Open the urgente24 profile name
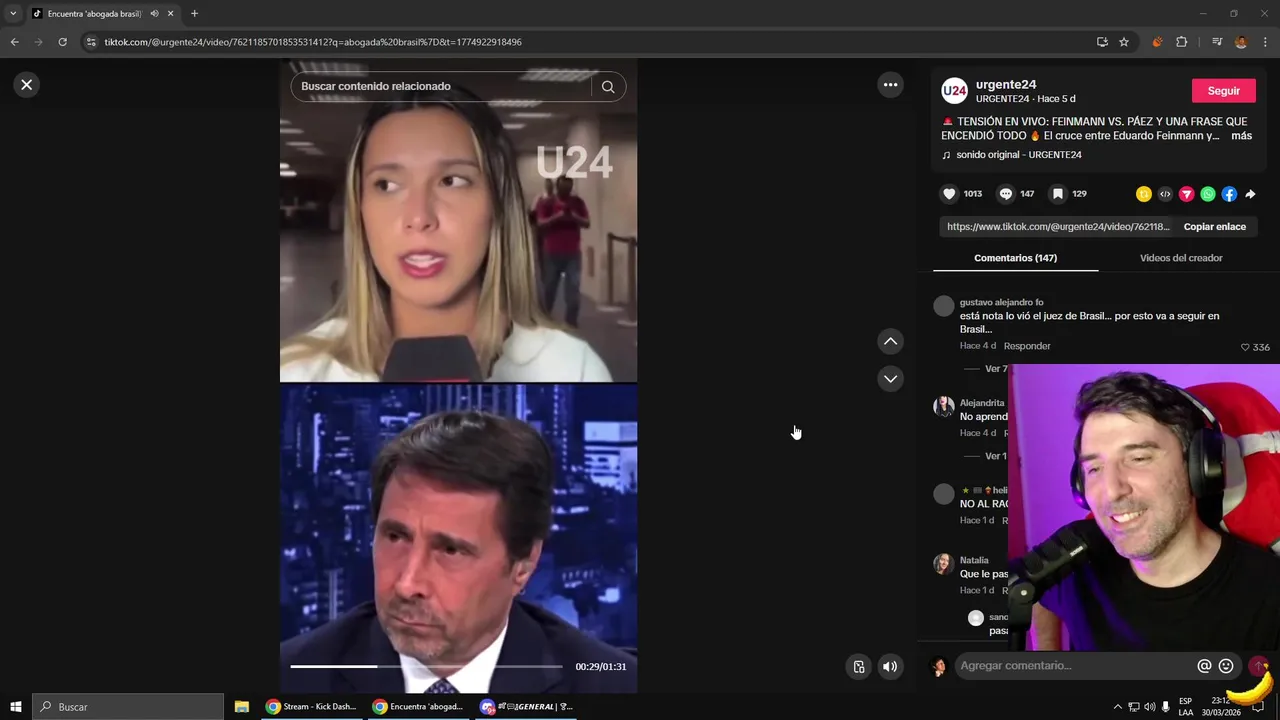The height and width of the screenshot is (720, 1280). click(1005, 85)
